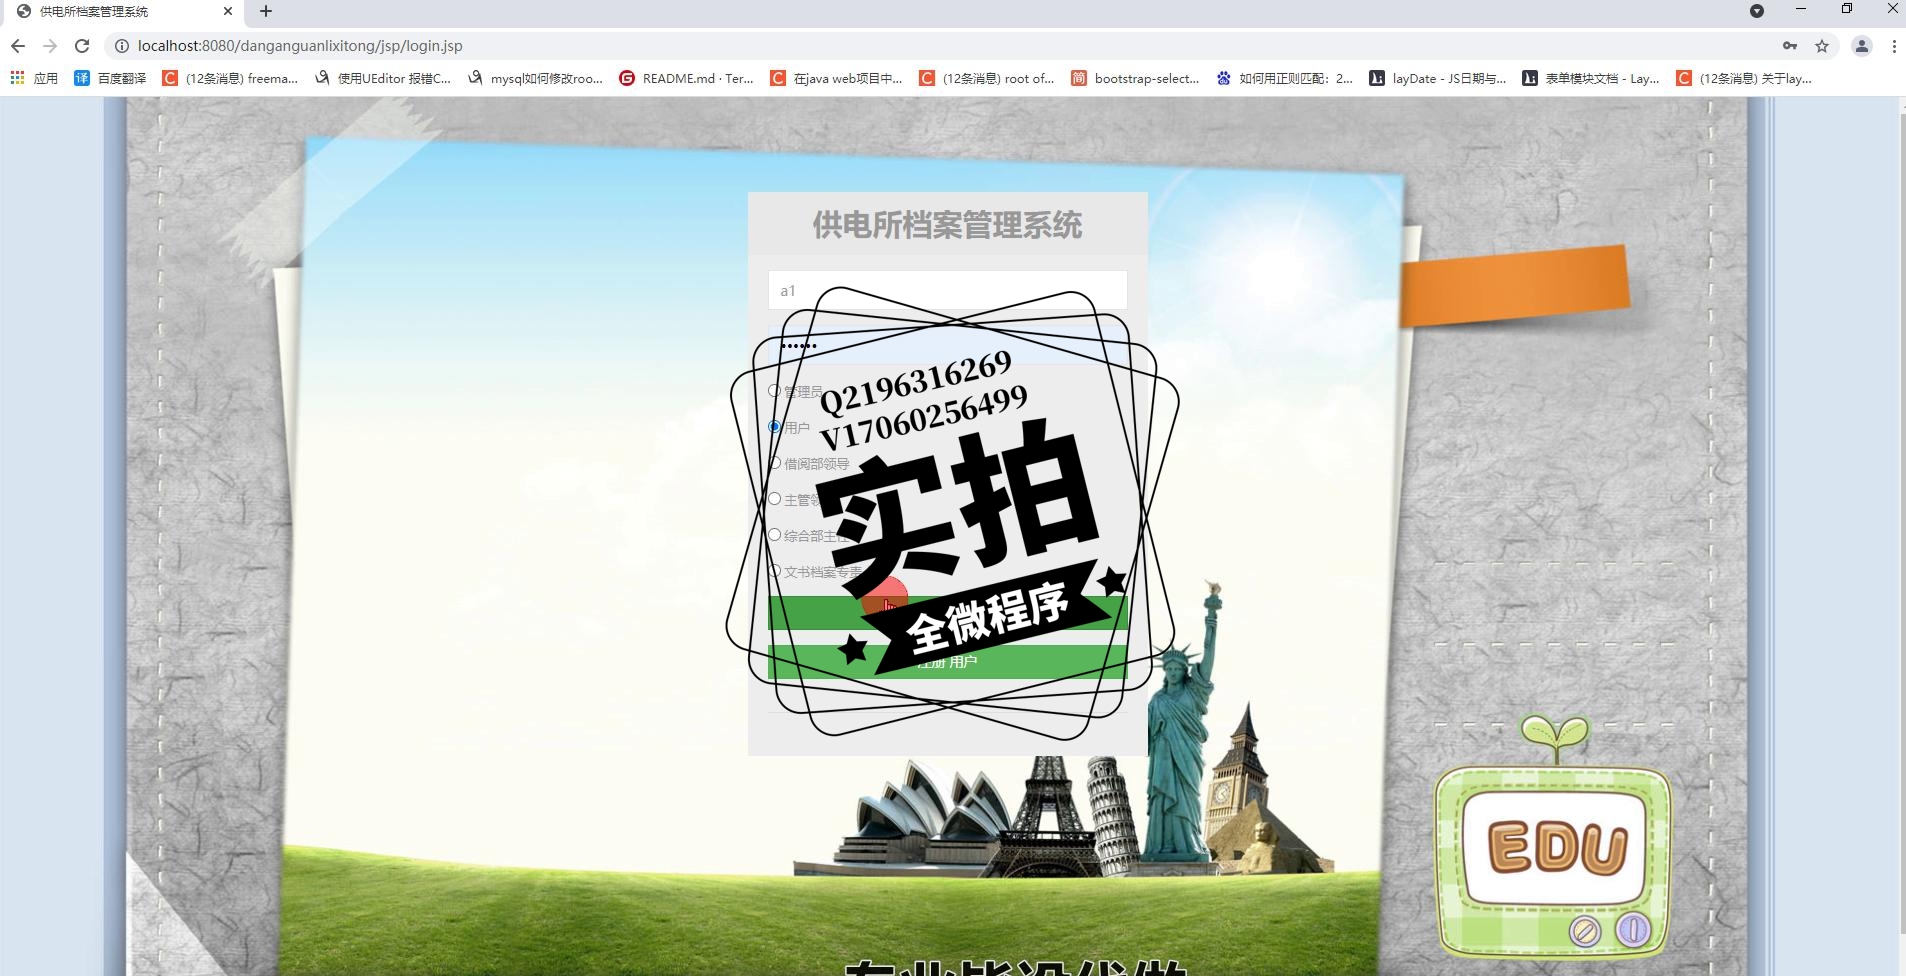Go back to the previous page
This screenshot has height=976, width=1906.
point(17,46)
